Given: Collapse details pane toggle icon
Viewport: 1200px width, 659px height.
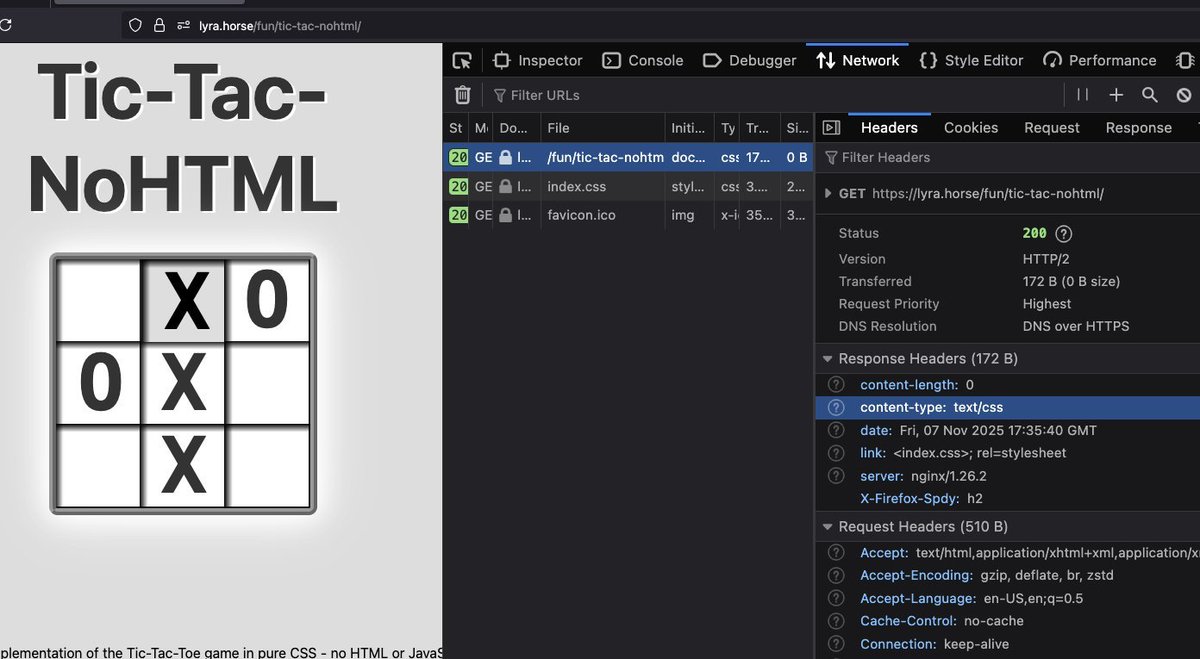Looking at the screenshot, I should tap(831, 127).
